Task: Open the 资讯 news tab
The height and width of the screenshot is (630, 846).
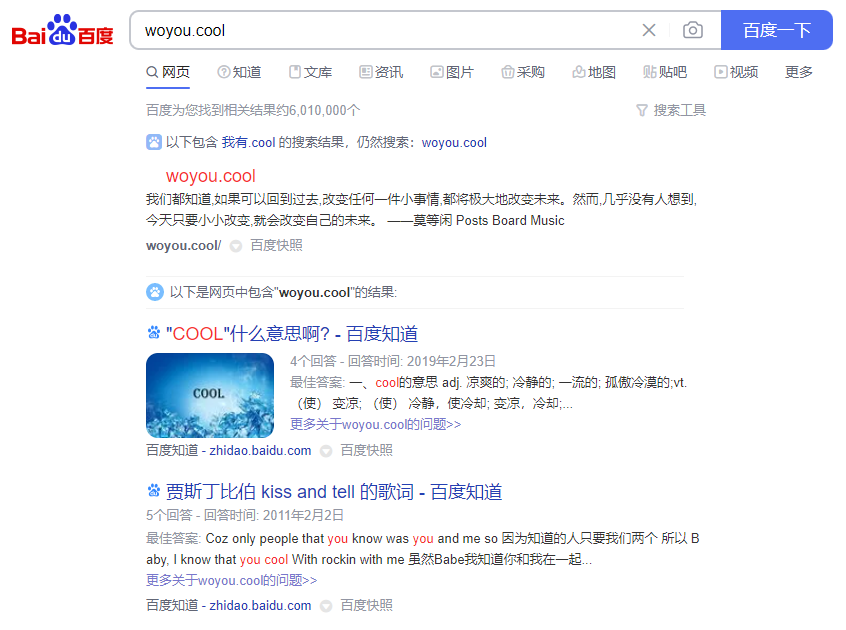Action: tap(381, 72)
